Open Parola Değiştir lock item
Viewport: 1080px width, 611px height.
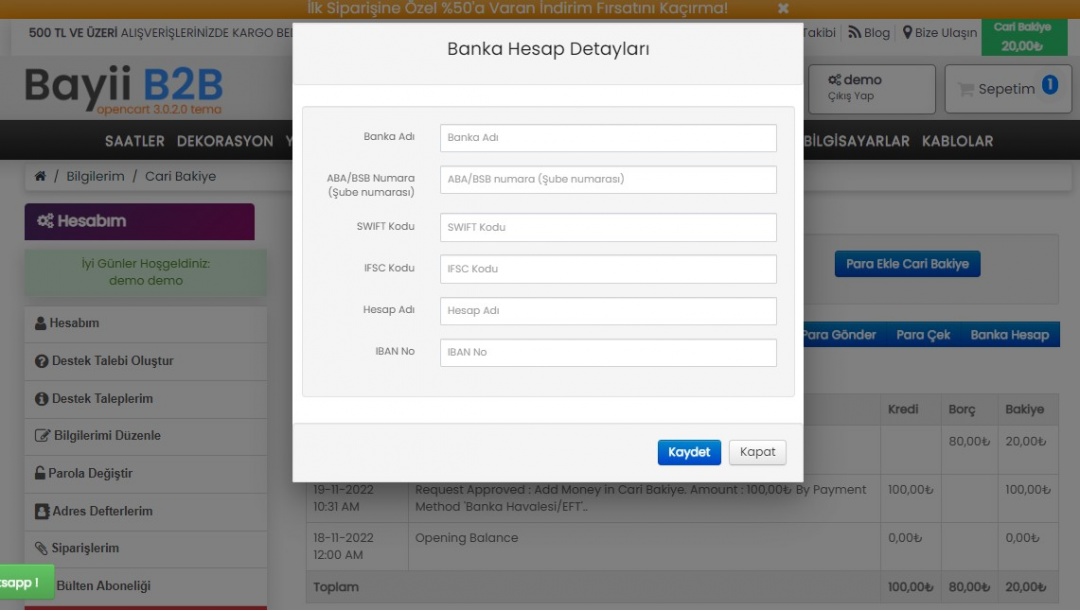pyautogui.click(x=90, y=473)
